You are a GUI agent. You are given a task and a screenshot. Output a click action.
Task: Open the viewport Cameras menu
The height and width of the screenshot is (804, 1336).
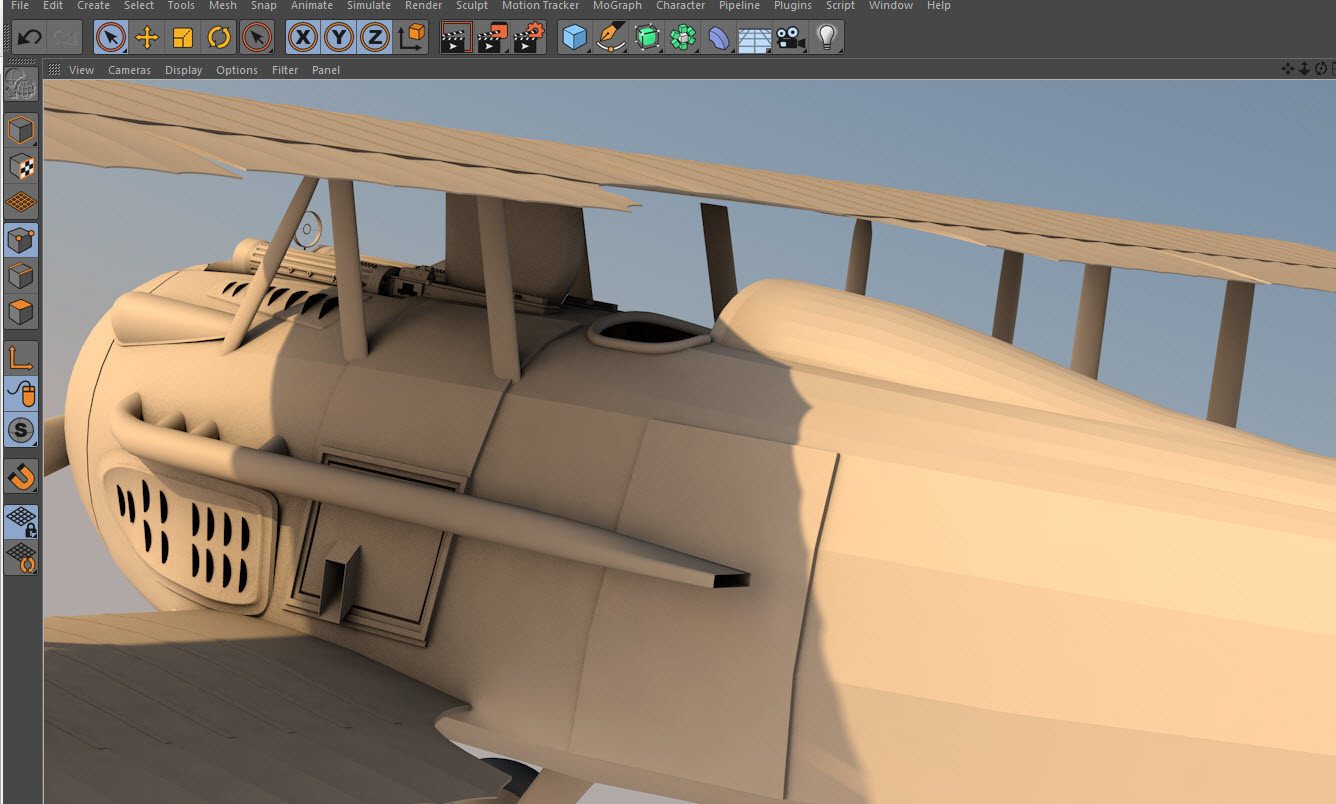[129, 70]
